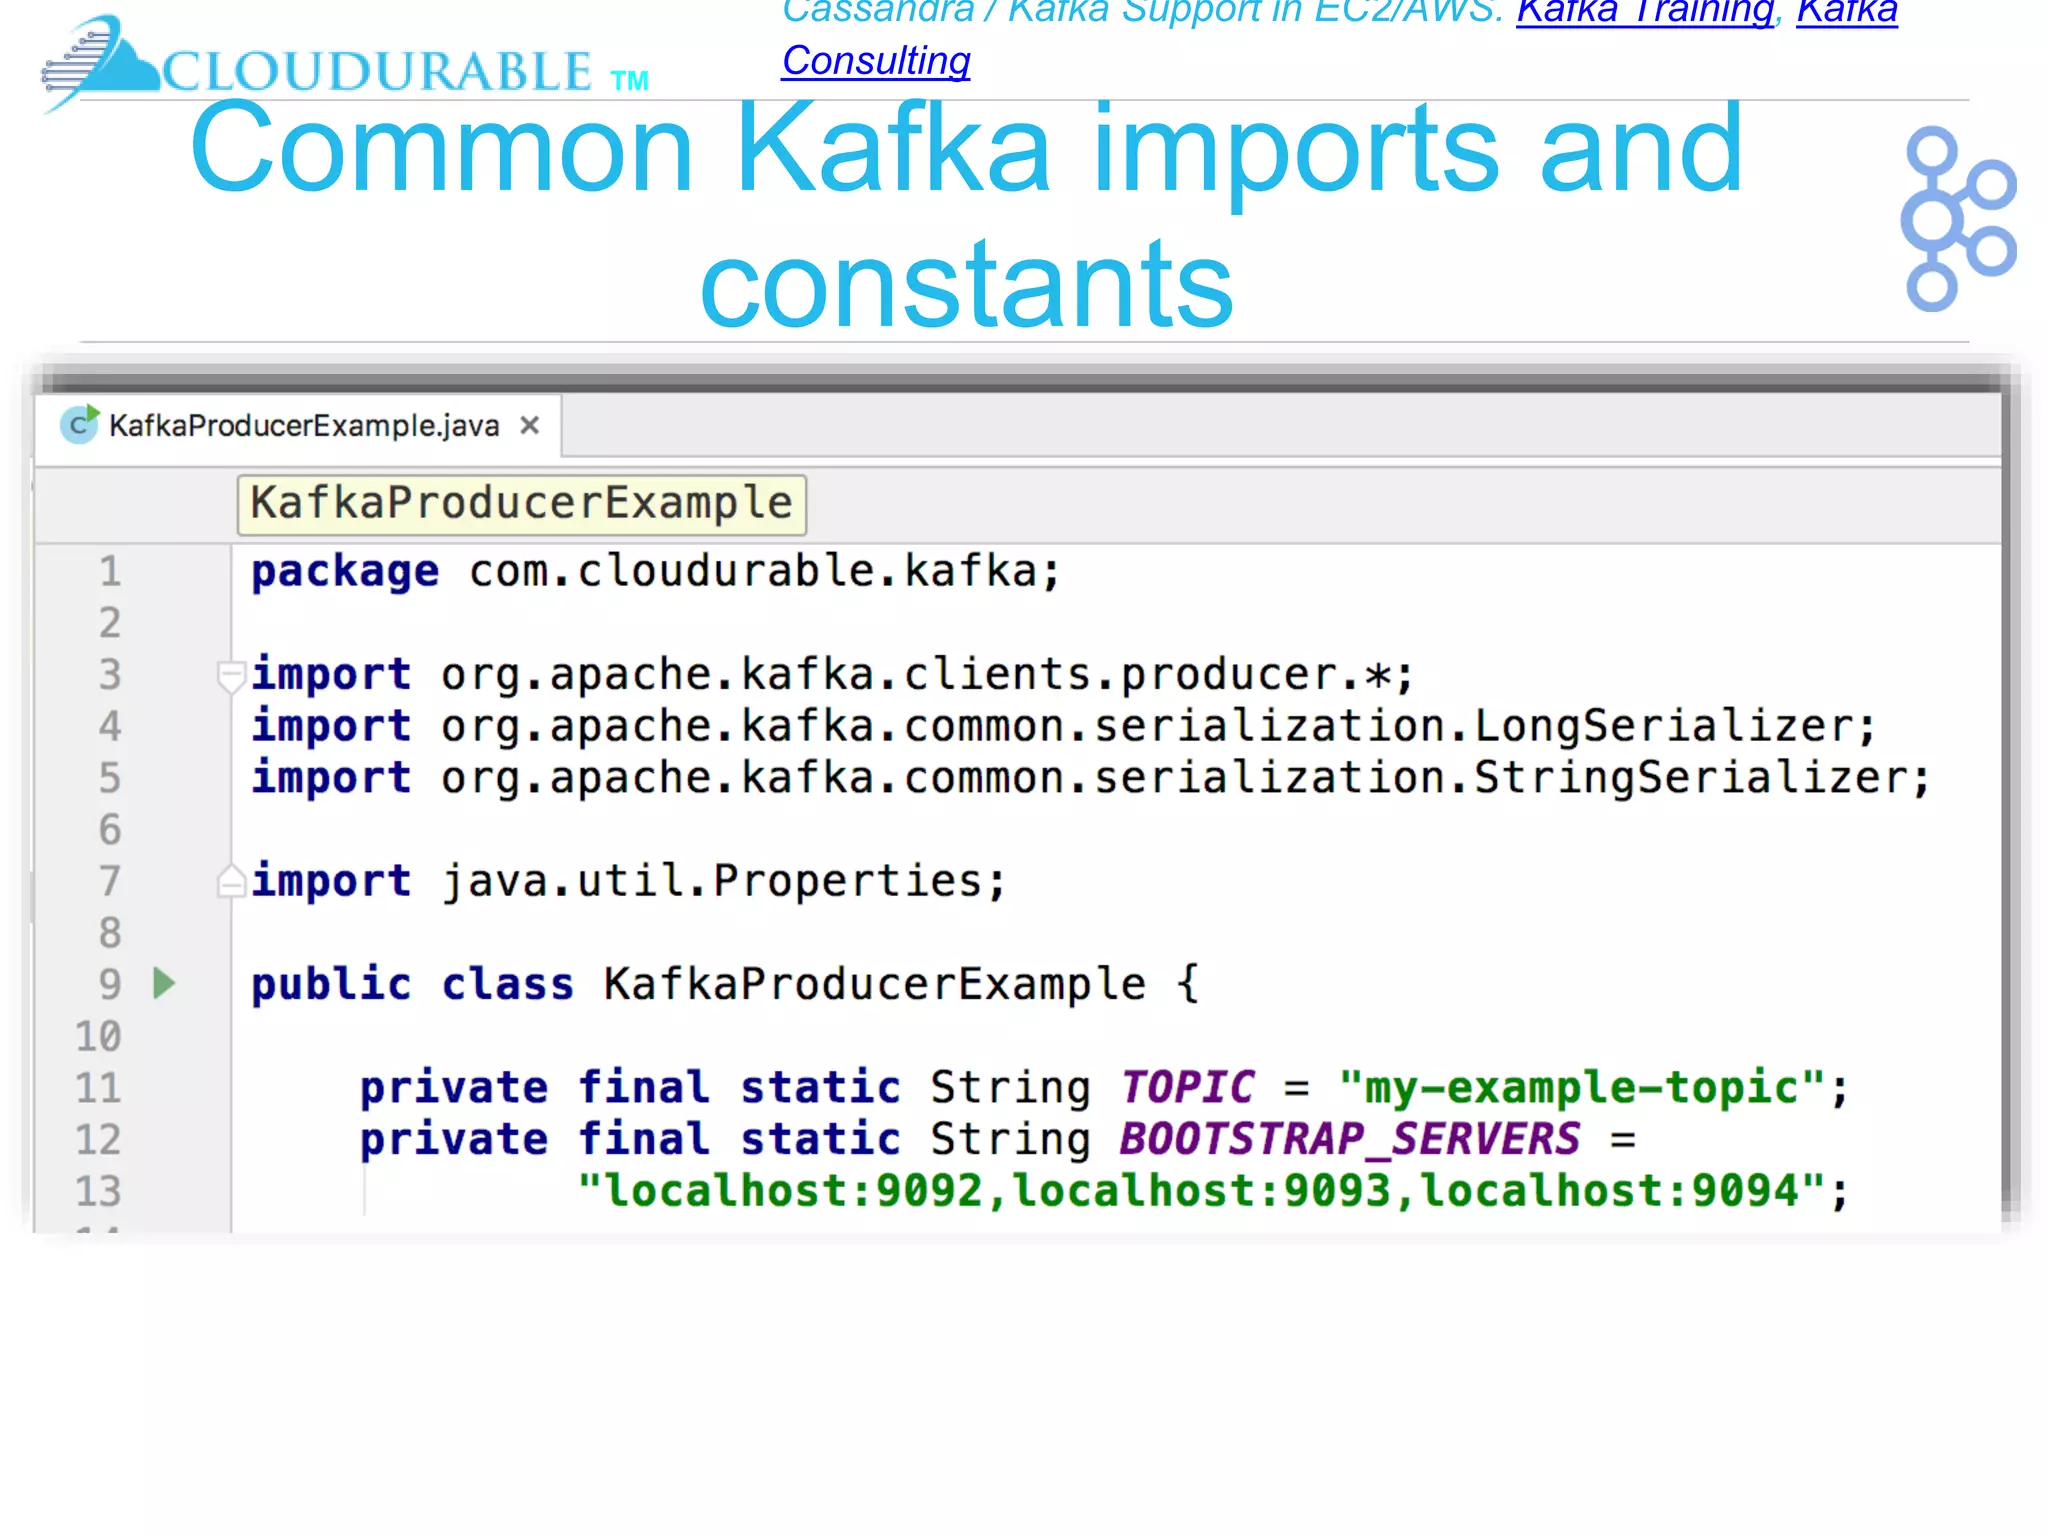Click the BOOTSTRAP_SERVERS constant name
This screenshot has height=1536, width=2048.
point(1349,1139)
